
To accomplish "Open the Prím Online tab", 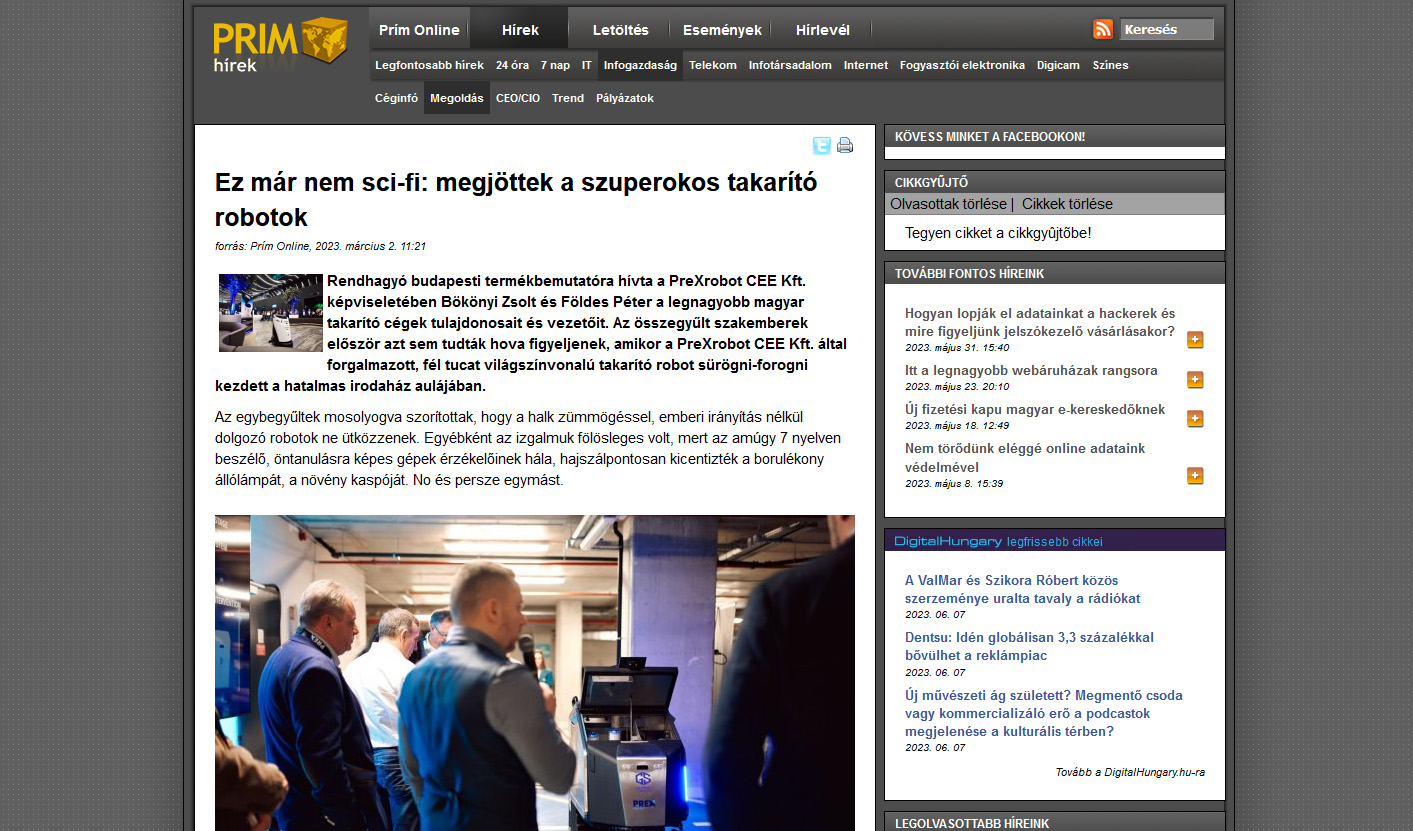I will (419, 30).
